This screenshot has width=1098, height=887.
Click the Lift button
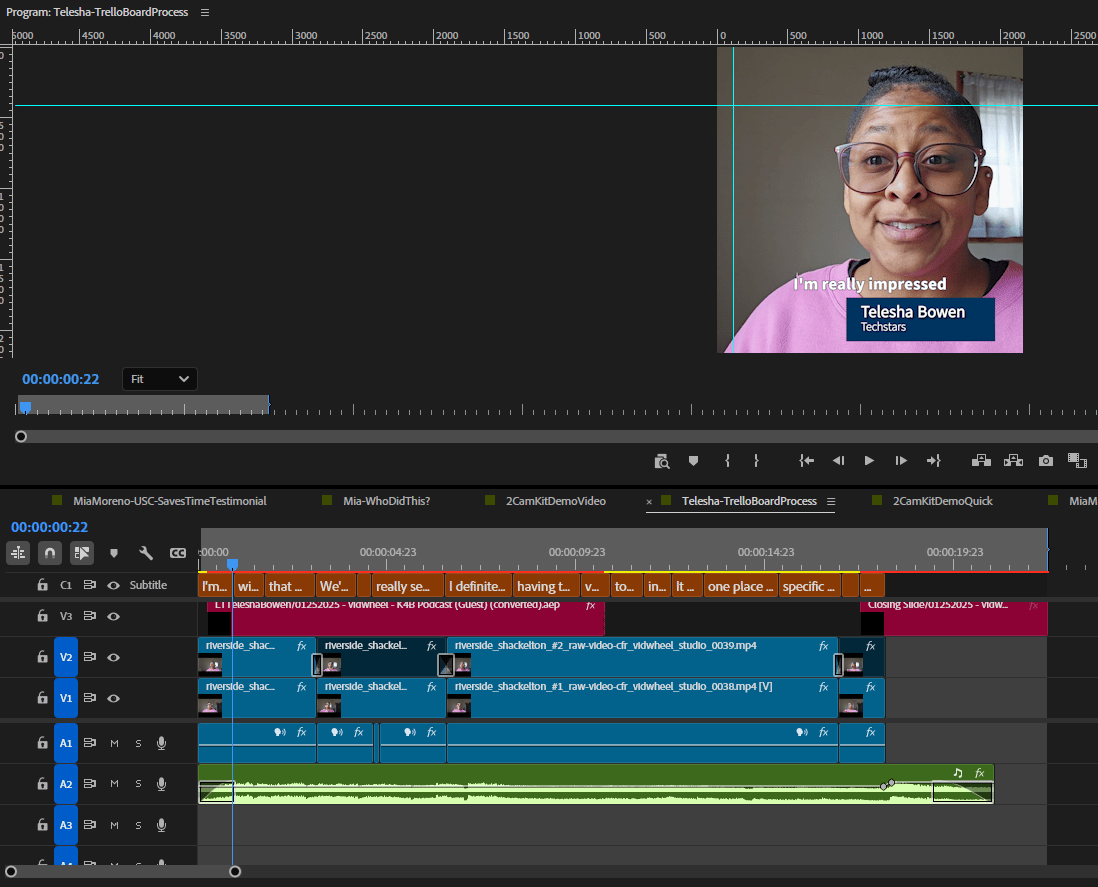981,461
